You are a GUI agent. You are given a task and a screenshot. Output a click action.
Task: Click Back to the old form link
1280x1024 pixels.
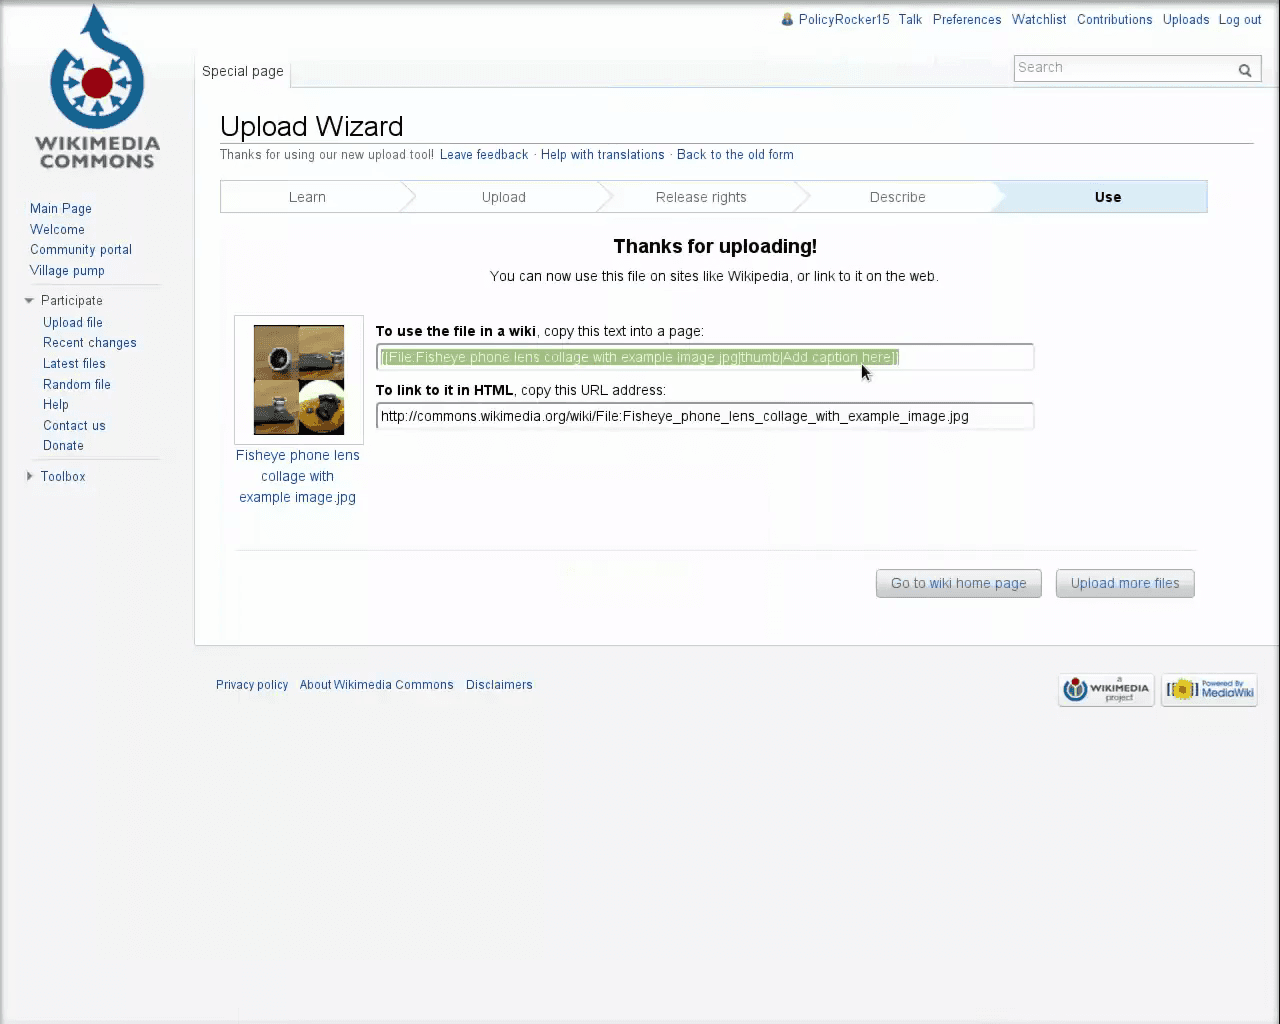(x=735, y=155)
